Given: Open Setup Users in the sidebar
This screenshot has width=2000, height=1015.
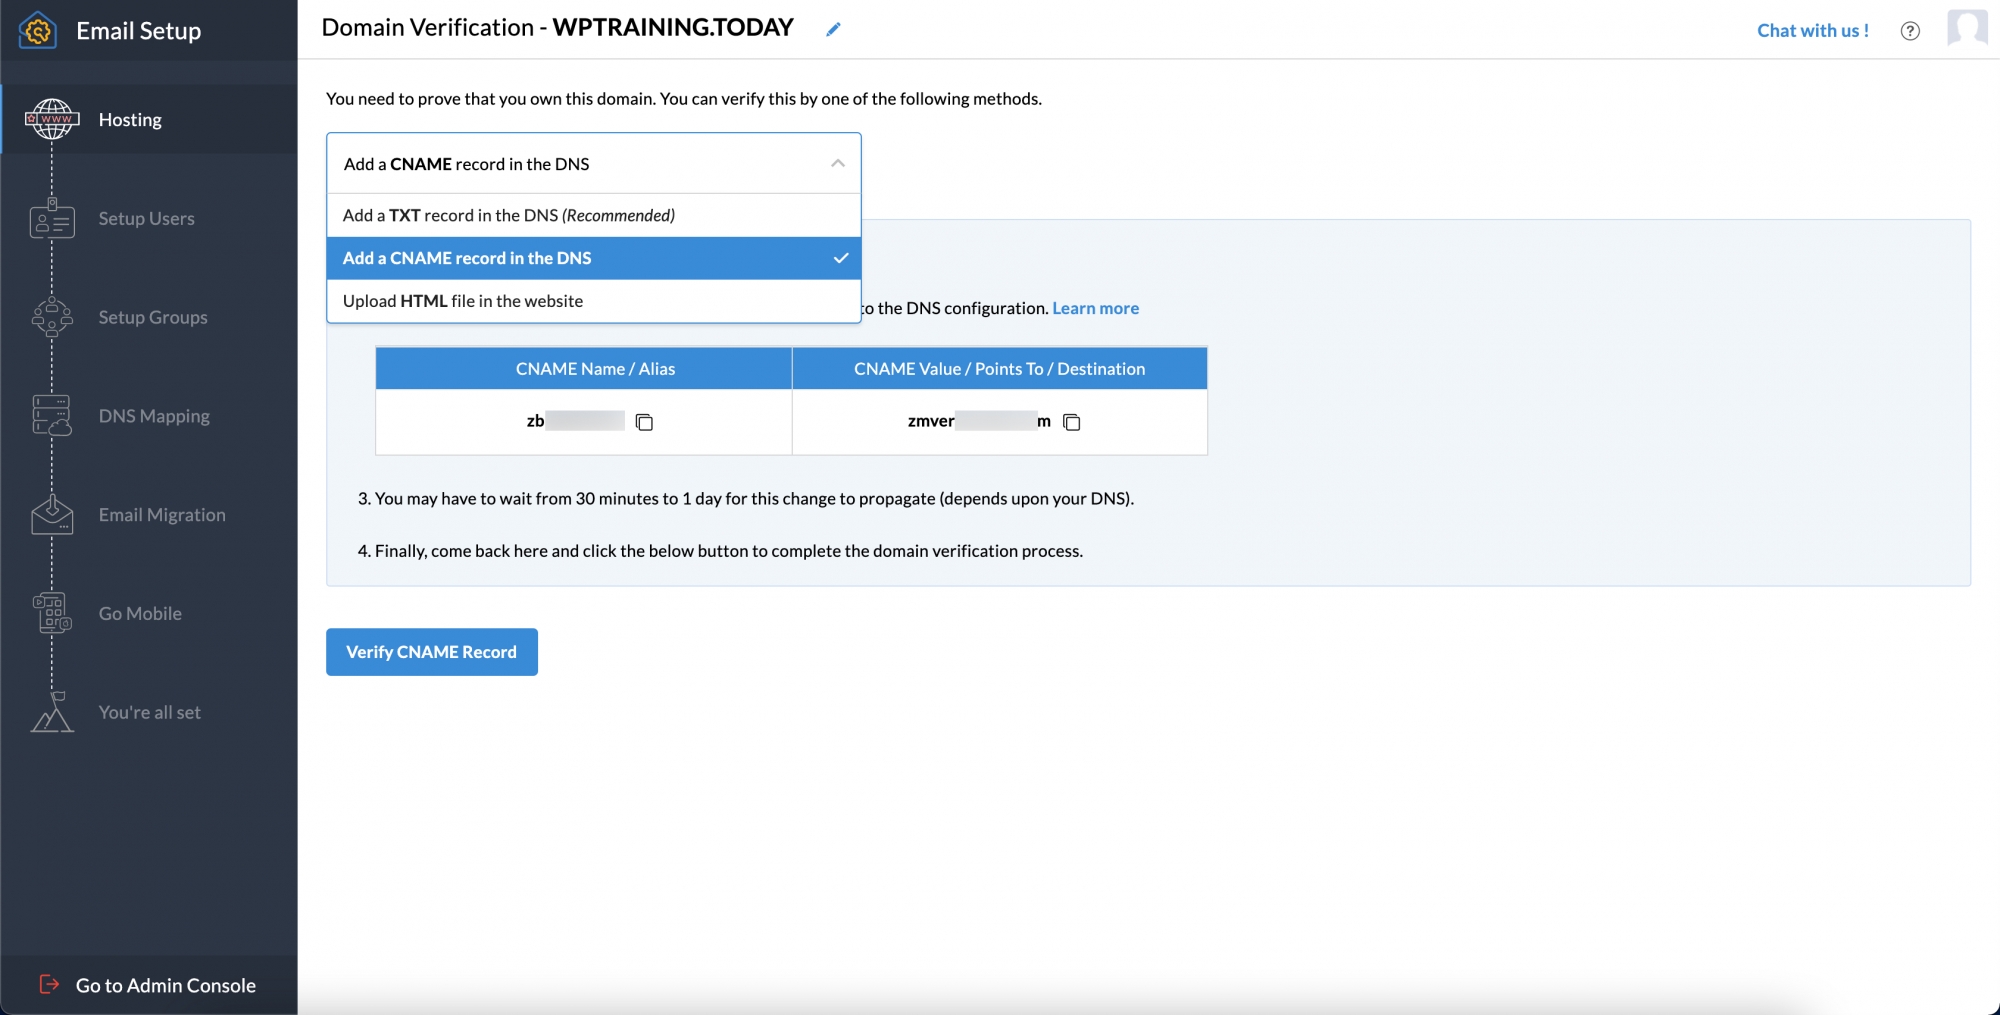Looking at the screenshot, I should pos(146,218).
